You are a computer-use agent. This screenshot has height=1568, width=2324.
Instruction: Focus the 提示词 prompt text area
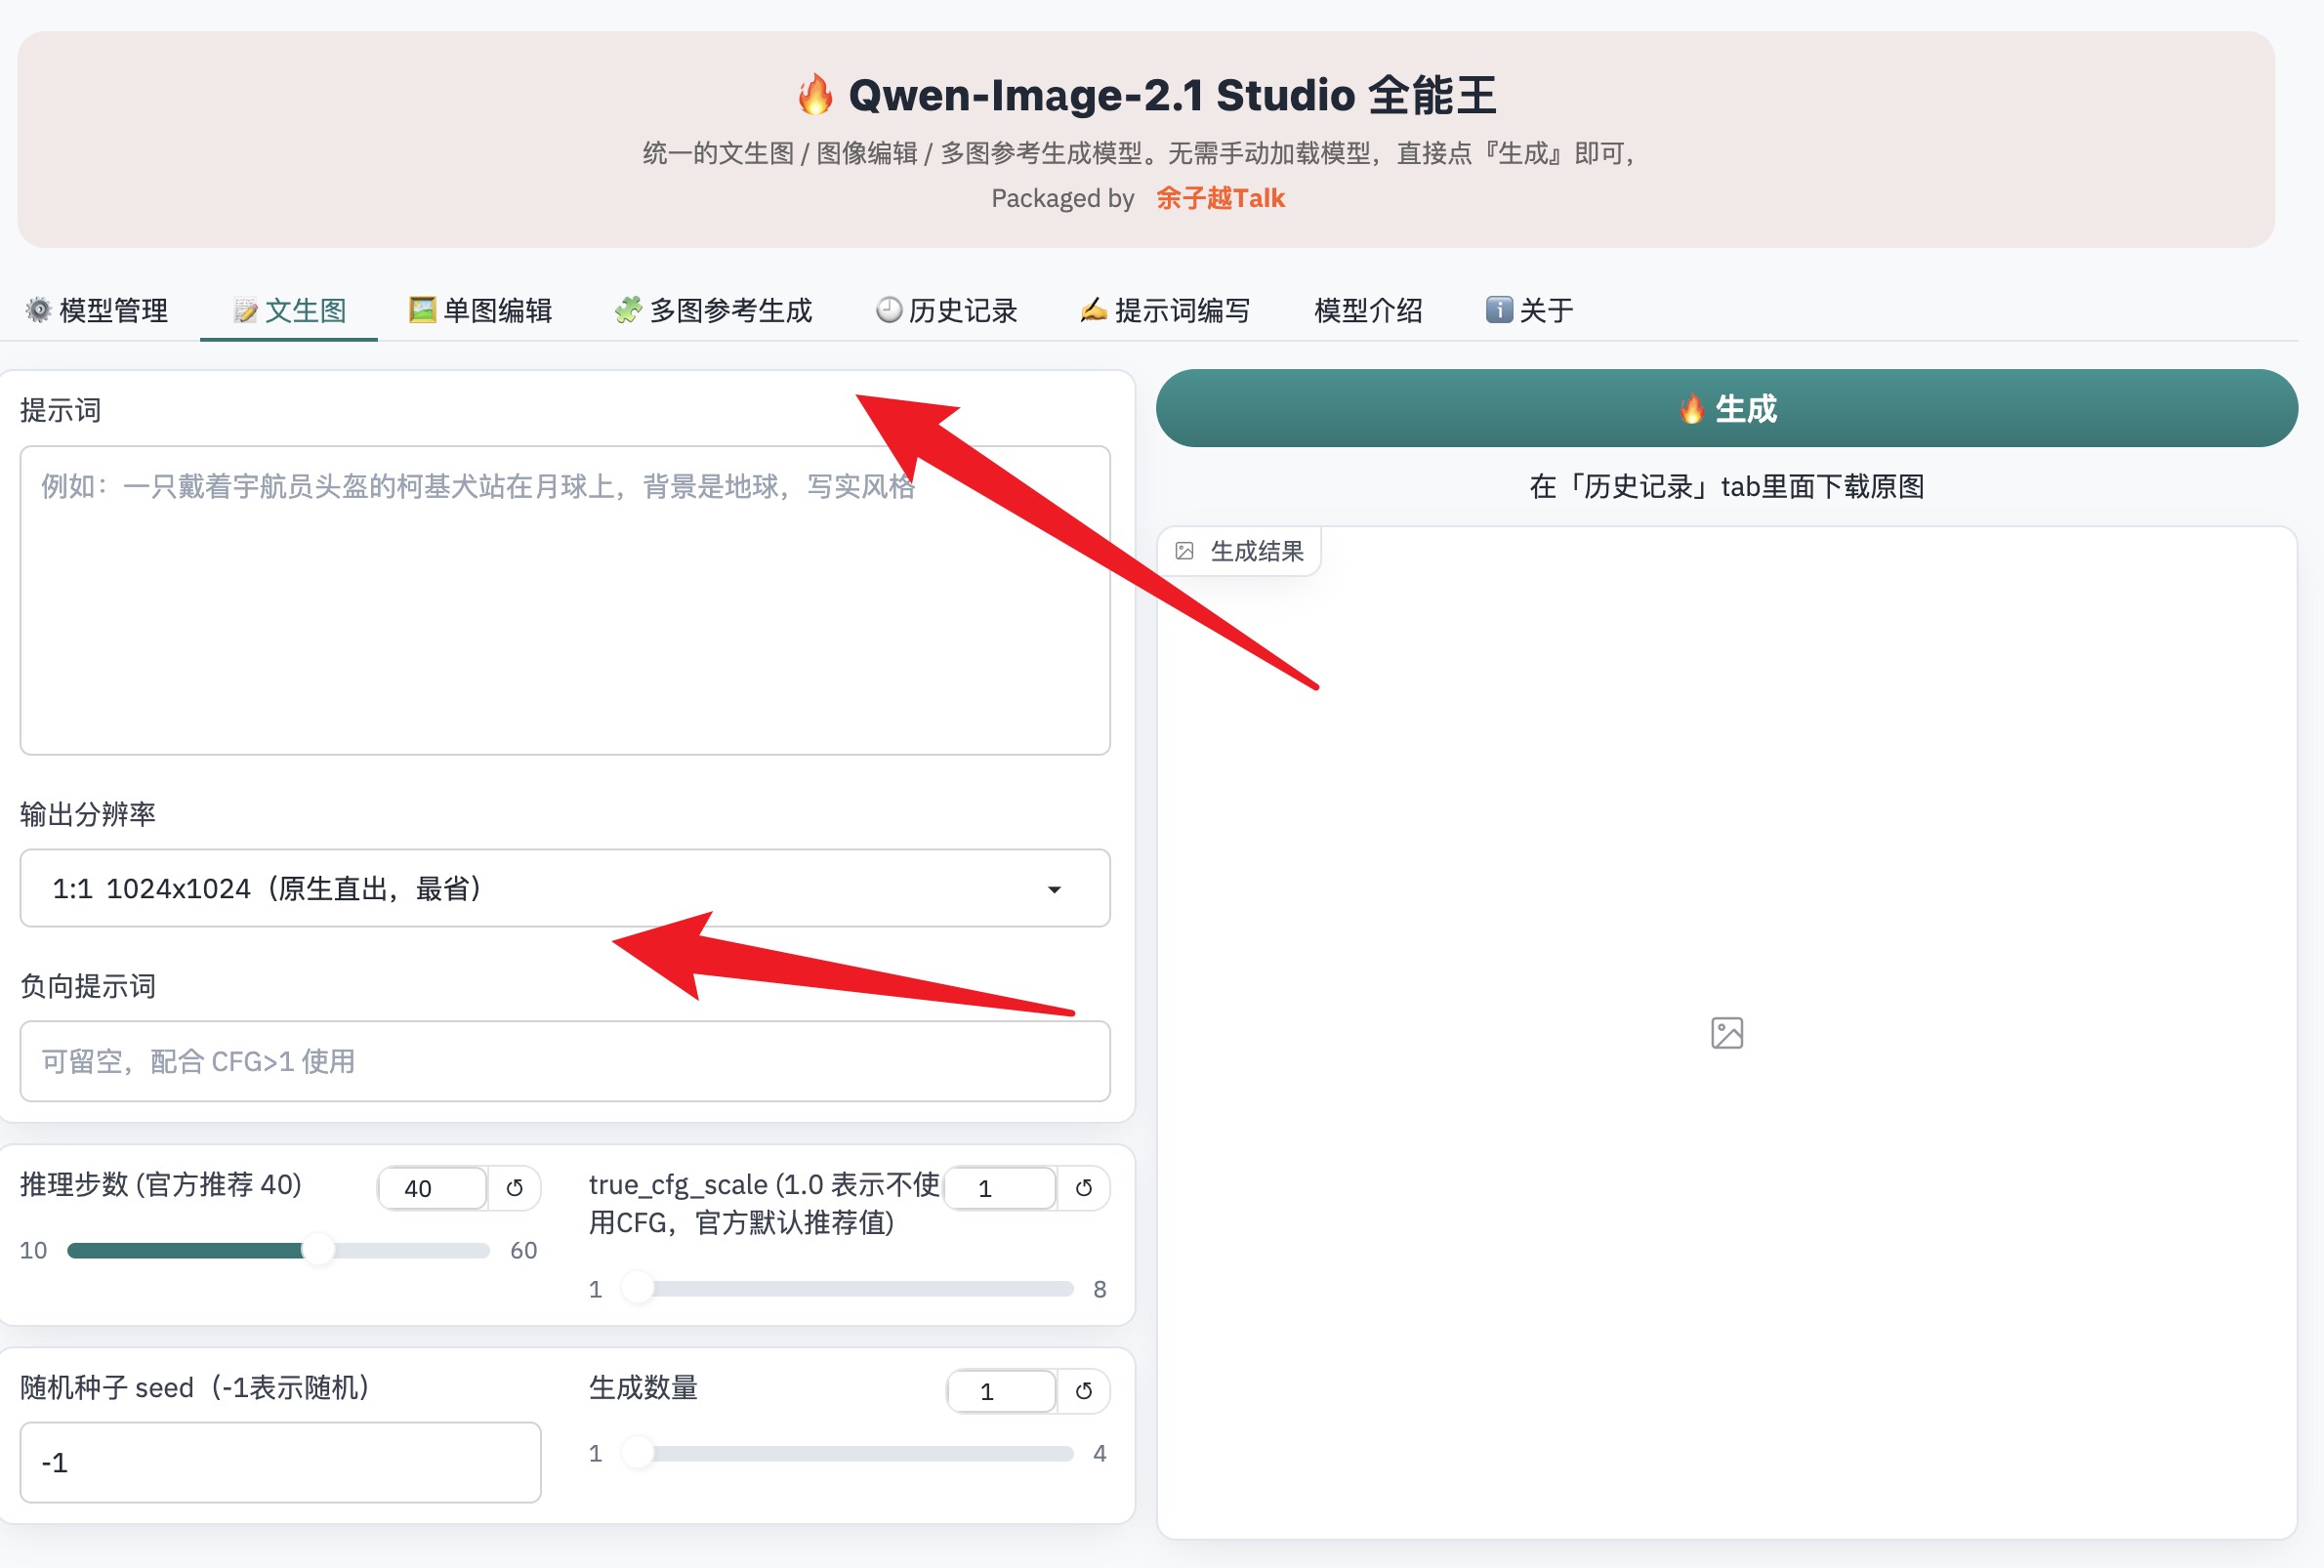coord(565,600)
